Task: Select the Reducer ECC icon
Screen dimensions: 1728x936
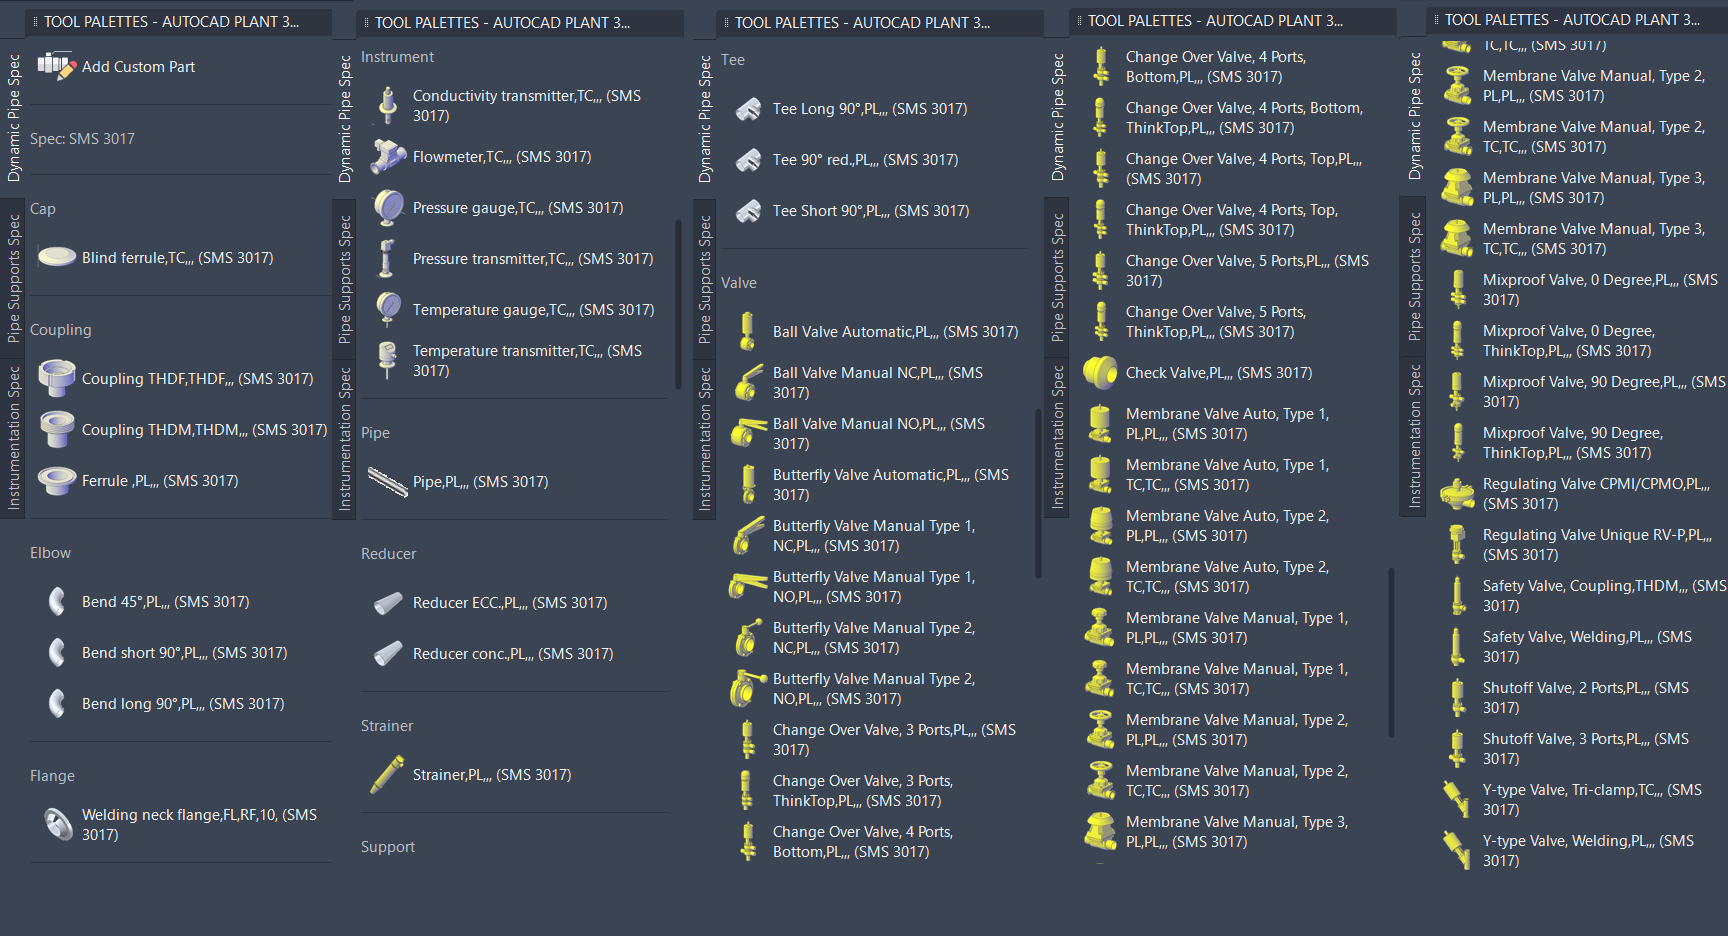Action: click(388, 602)
